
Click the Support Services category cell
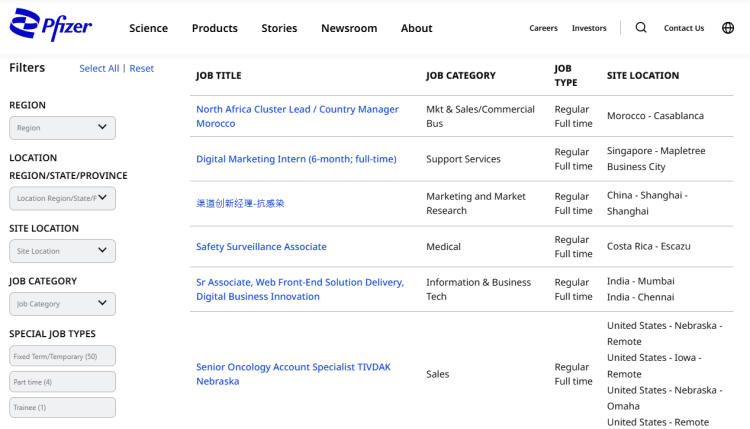point(463,159)
